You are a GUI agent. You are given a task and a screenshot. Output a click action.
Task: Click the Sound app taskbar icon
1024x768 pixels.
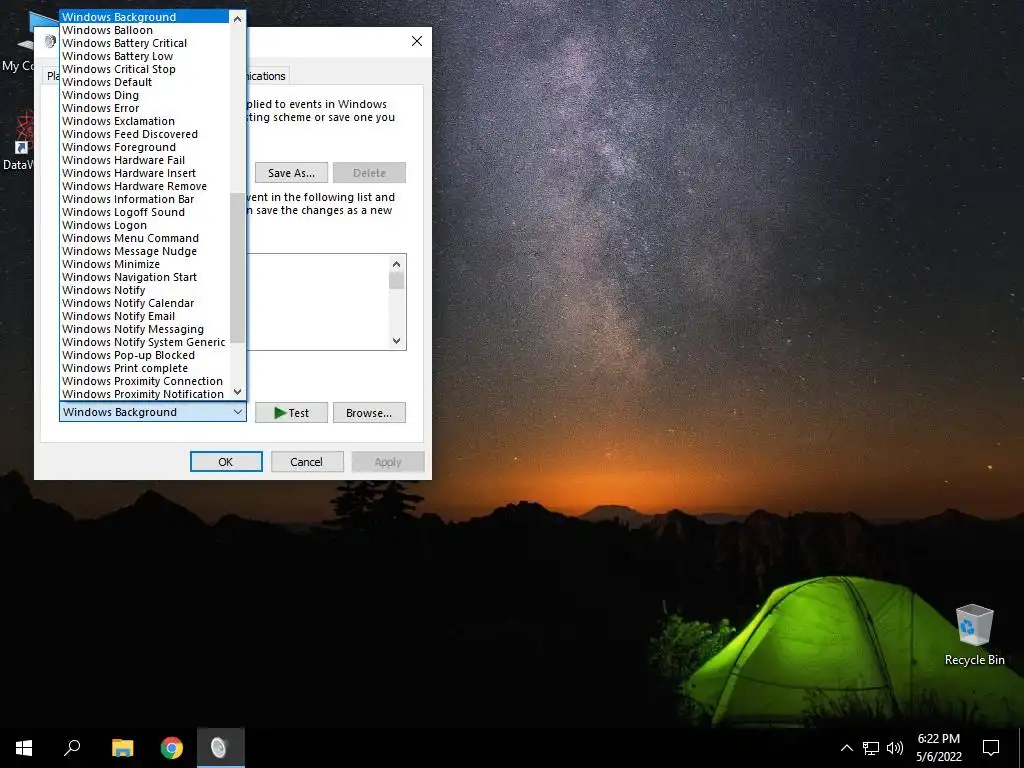219,748
